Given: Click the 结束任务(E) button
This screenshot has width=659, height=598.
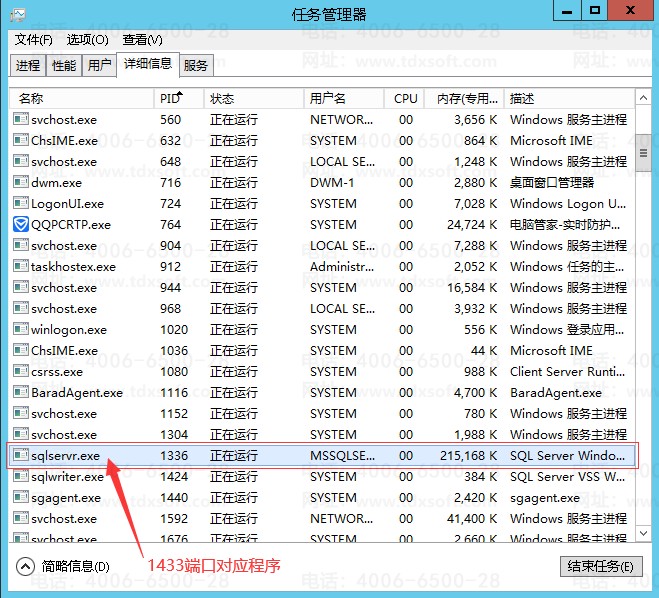Looking at the screenshot, I should (598, 567).
